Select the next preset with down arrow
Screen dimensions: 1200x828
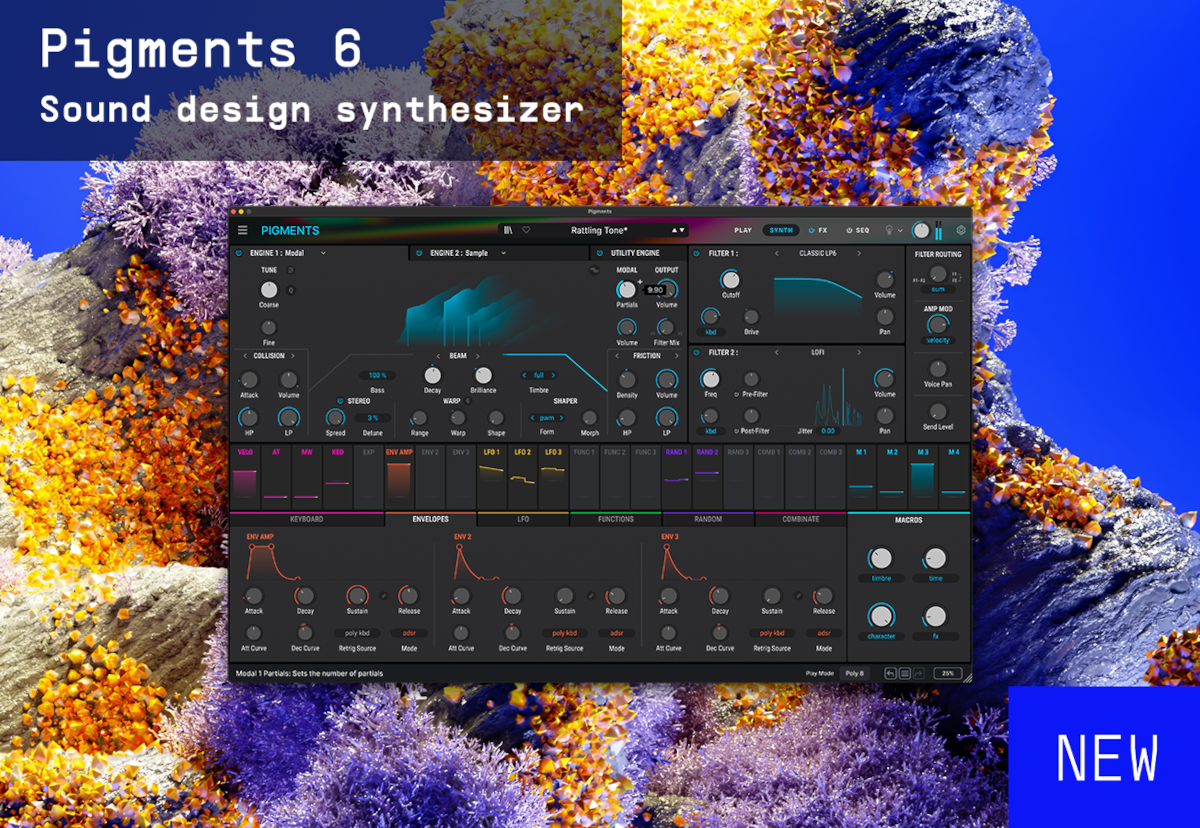(683, 230)
